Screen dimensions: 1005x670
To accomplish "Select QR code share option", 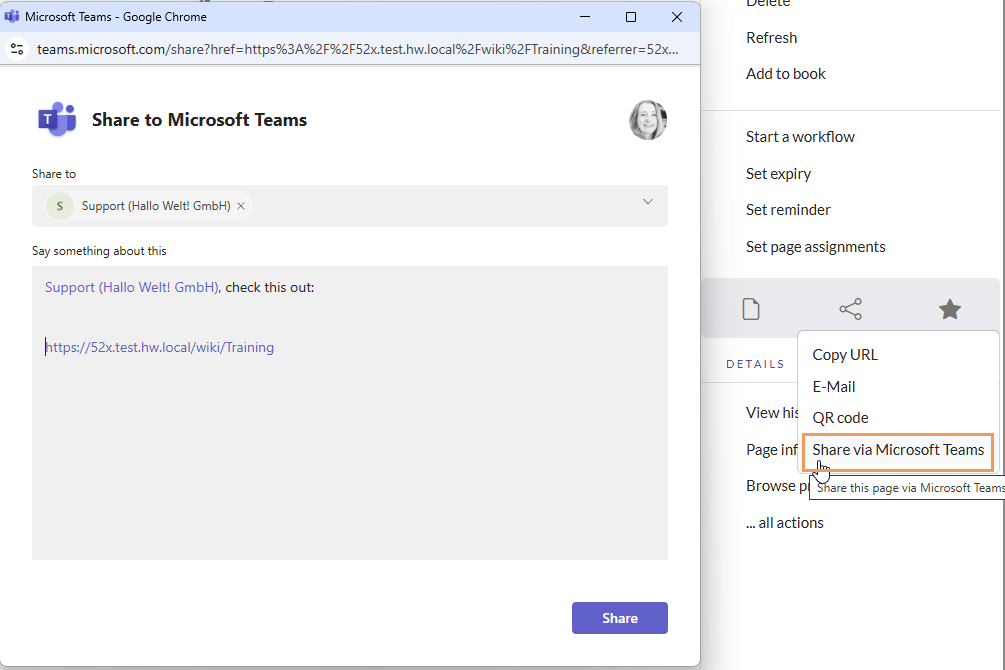I will point(840,418).
